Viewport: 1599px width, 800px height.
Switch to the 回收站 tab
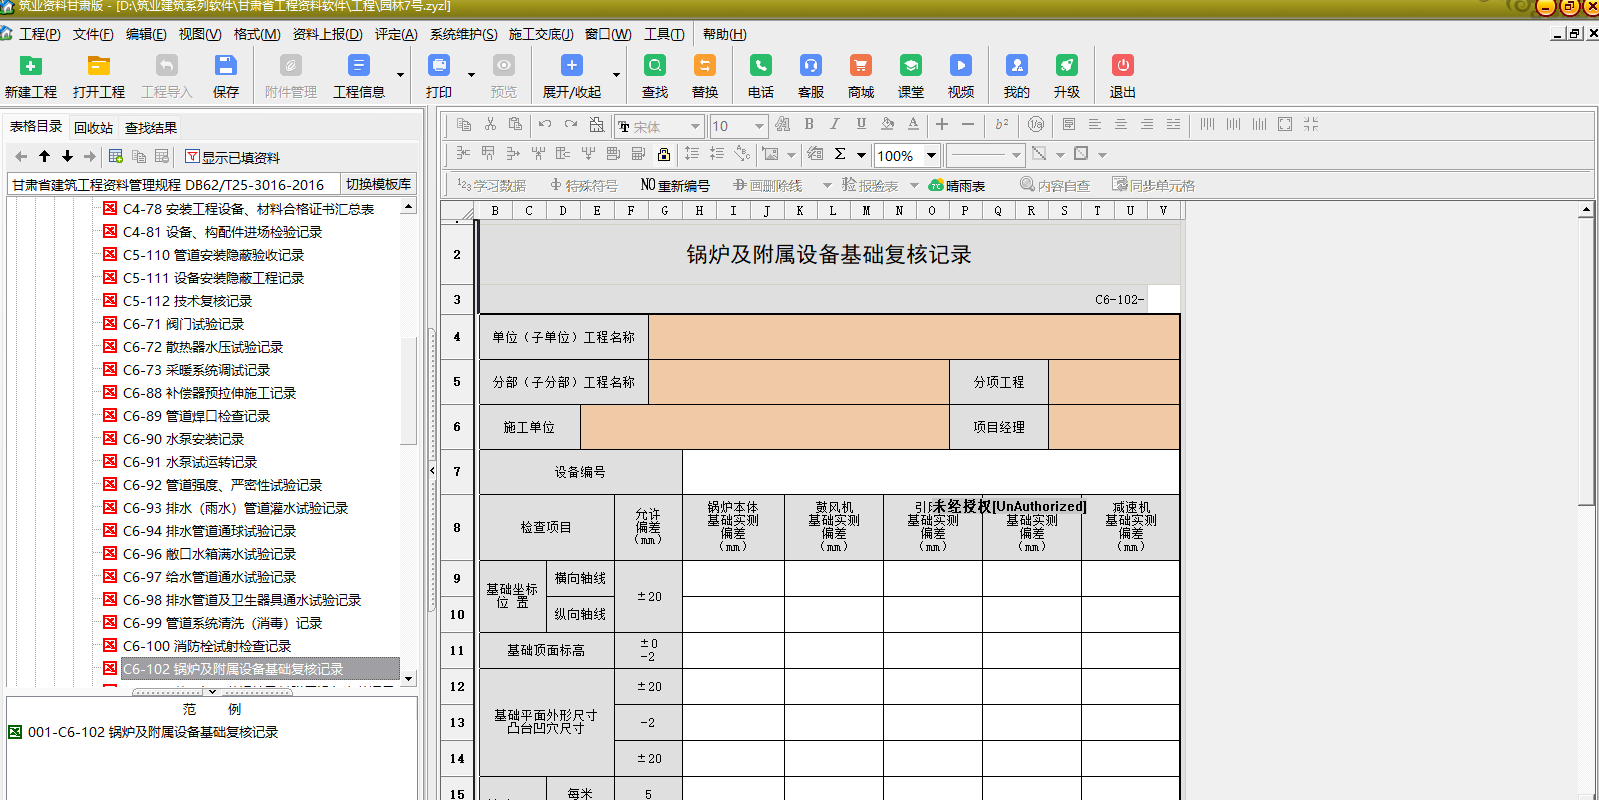93,127
